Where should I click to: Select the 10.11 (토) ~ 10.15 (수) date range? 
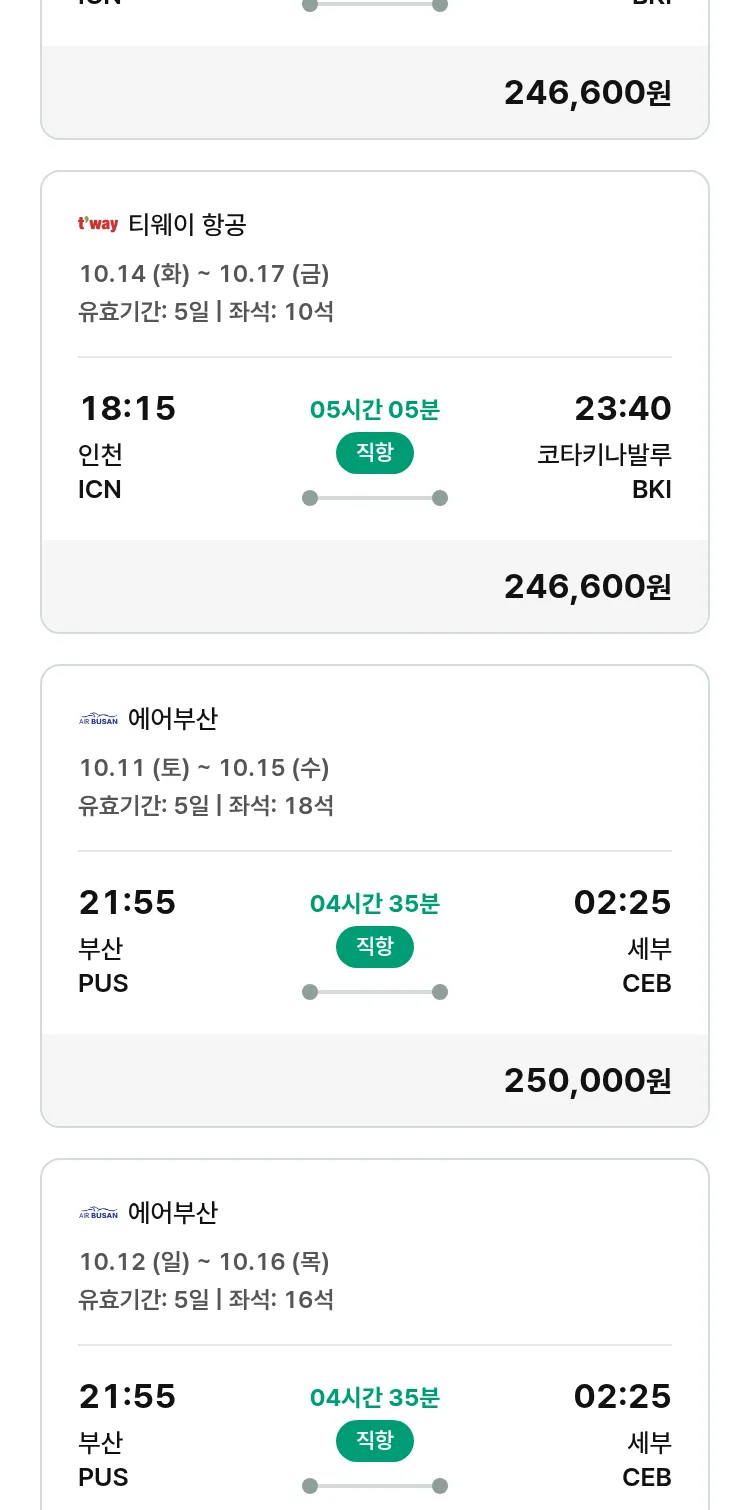coord(204,768)
